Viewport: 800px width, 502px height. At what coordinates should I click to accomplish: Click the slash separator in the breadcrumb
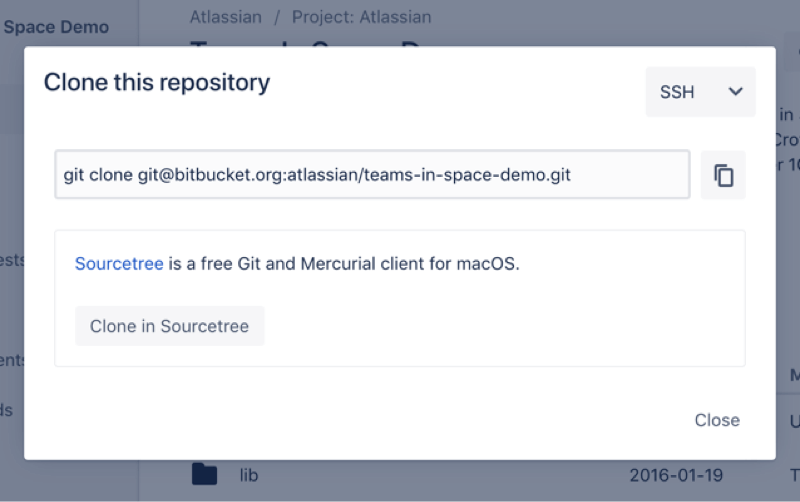(x=277, y=17)
